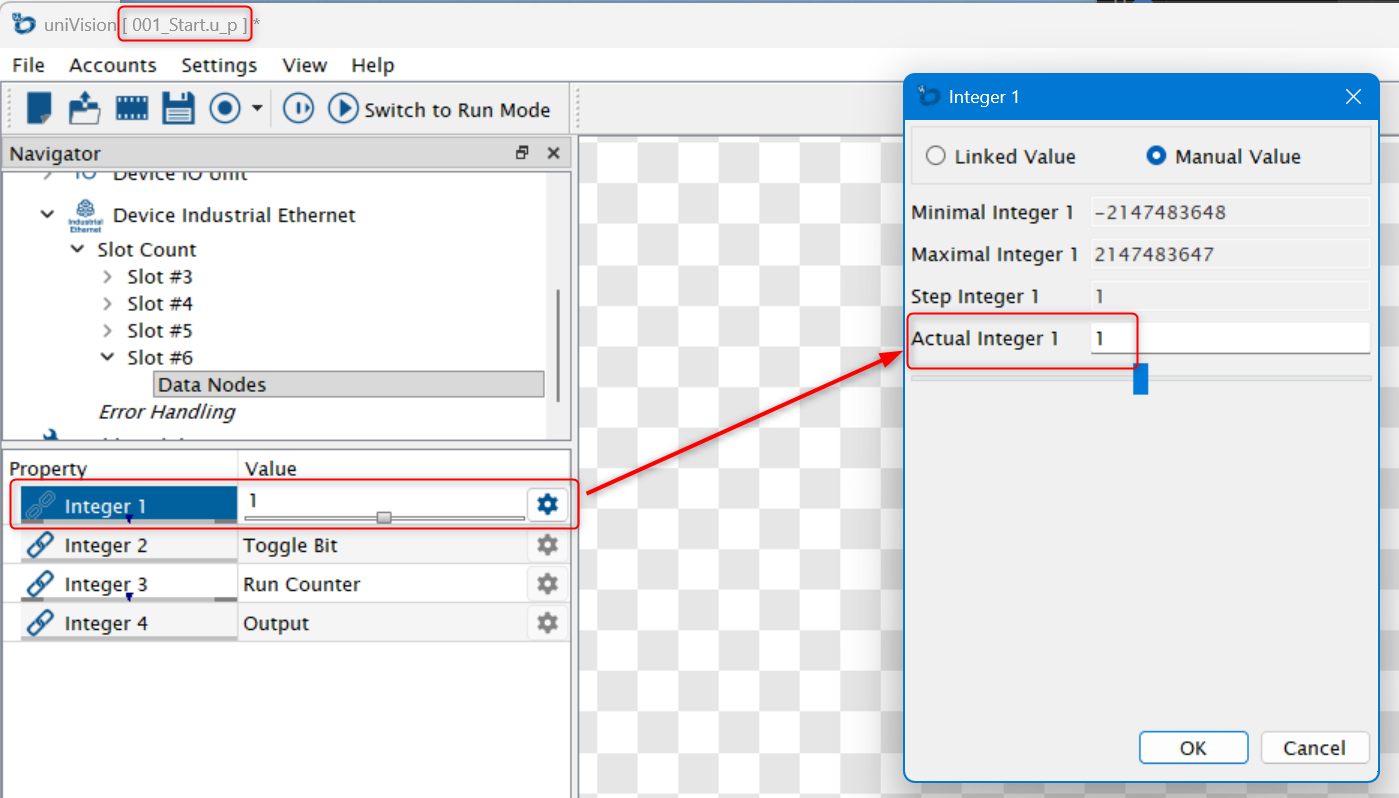Screen dimensions: 1399x798
Task: Click OK in Integer 1 dialog
Action: [x=1193, y=748]
